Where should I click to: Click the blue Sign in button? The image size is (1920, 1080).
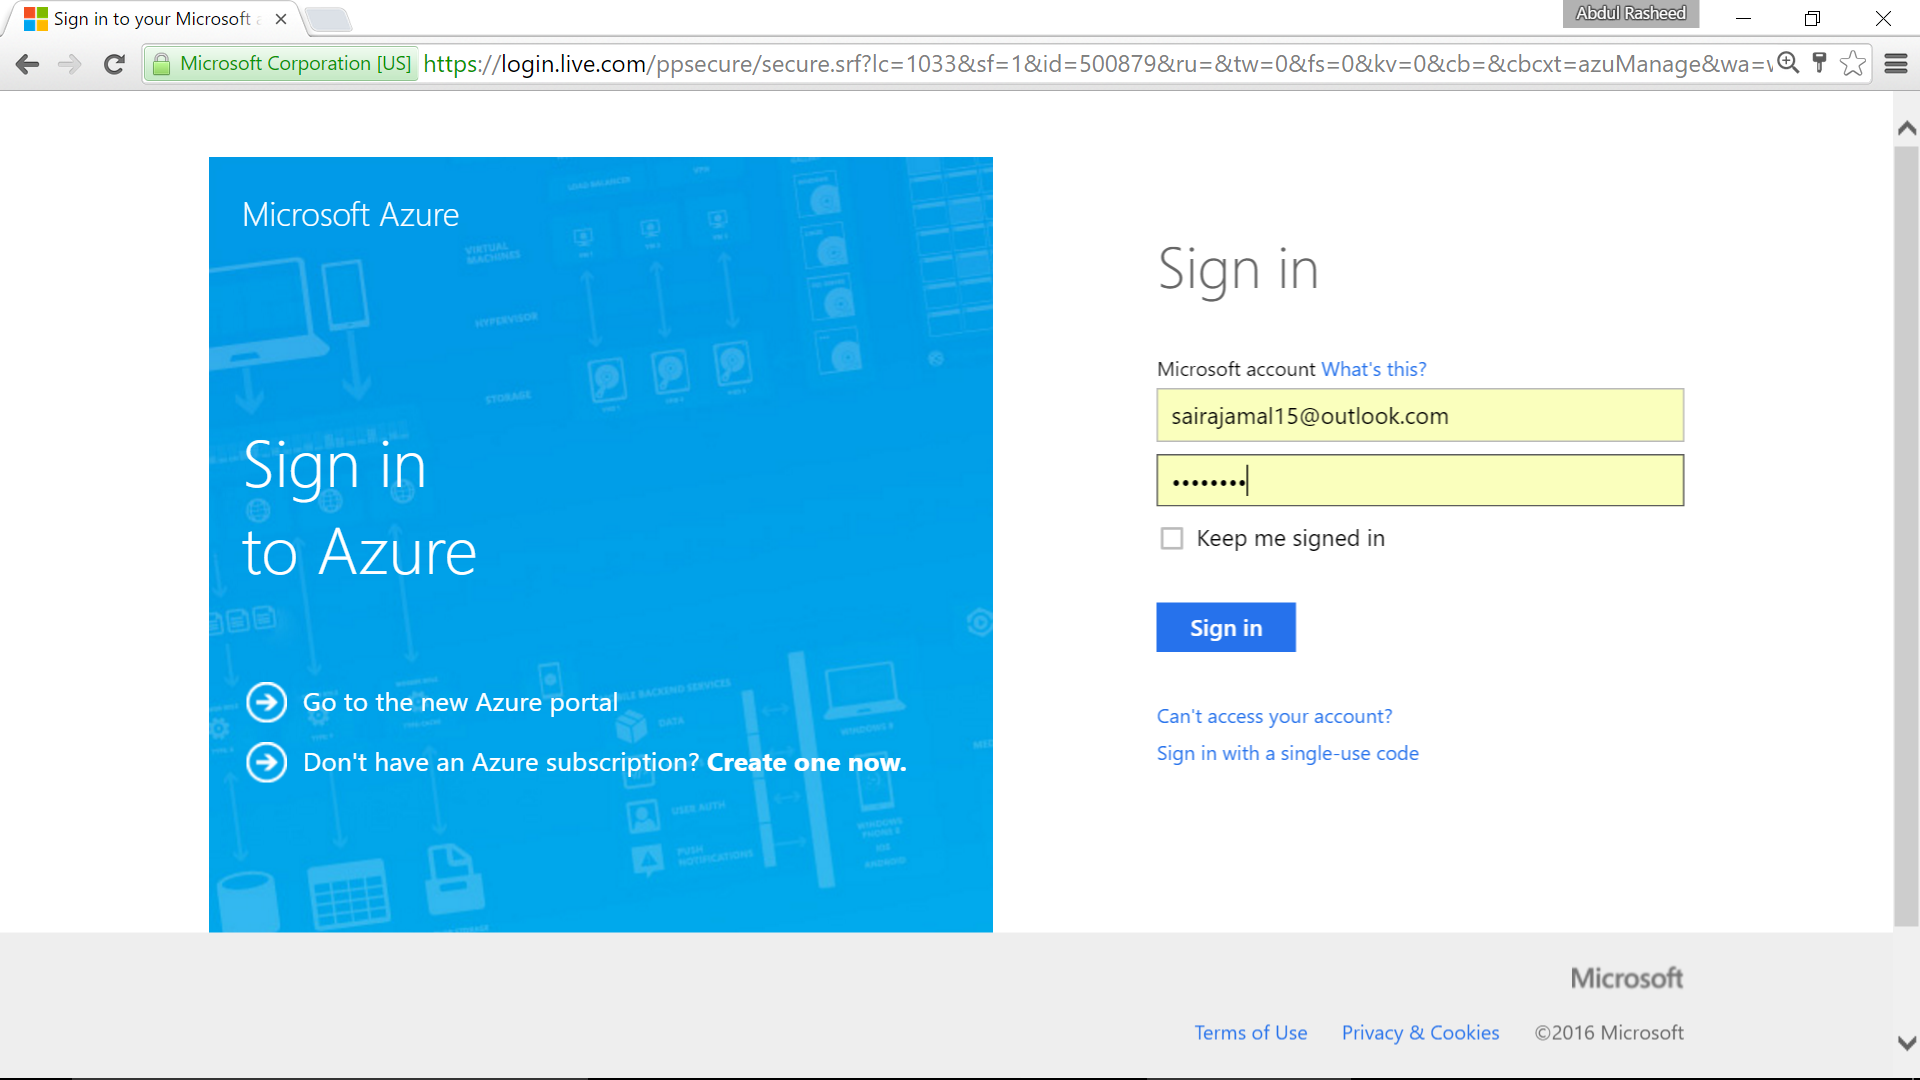click(x=1226, y=627)
